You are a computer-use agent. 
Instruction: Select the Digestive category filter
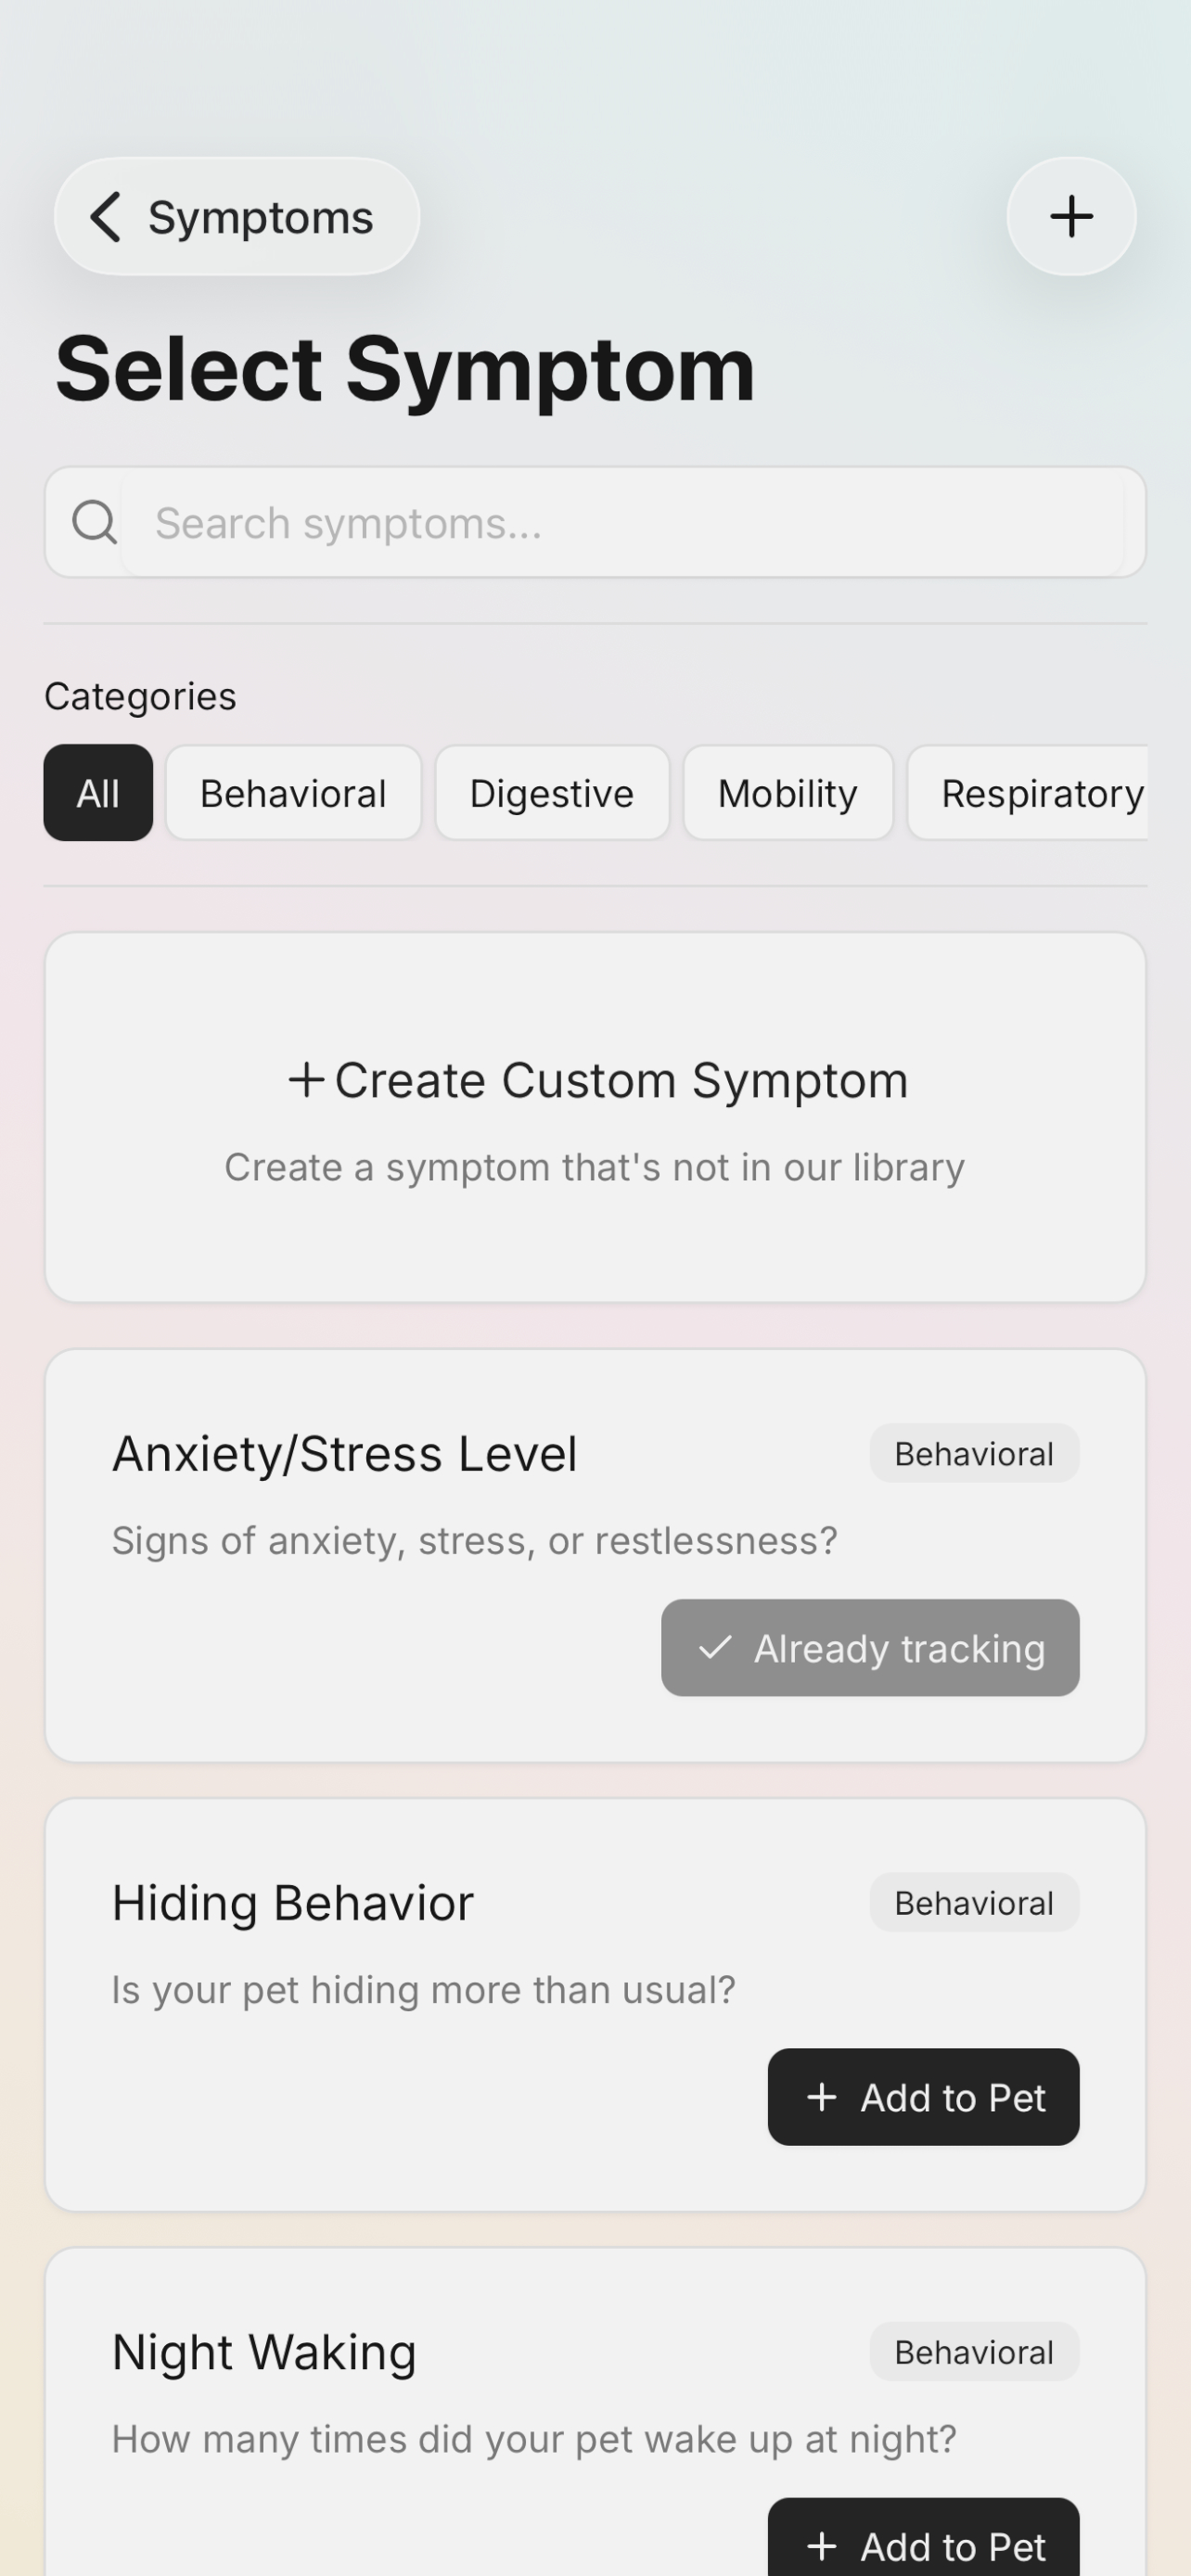click(551, 792)
